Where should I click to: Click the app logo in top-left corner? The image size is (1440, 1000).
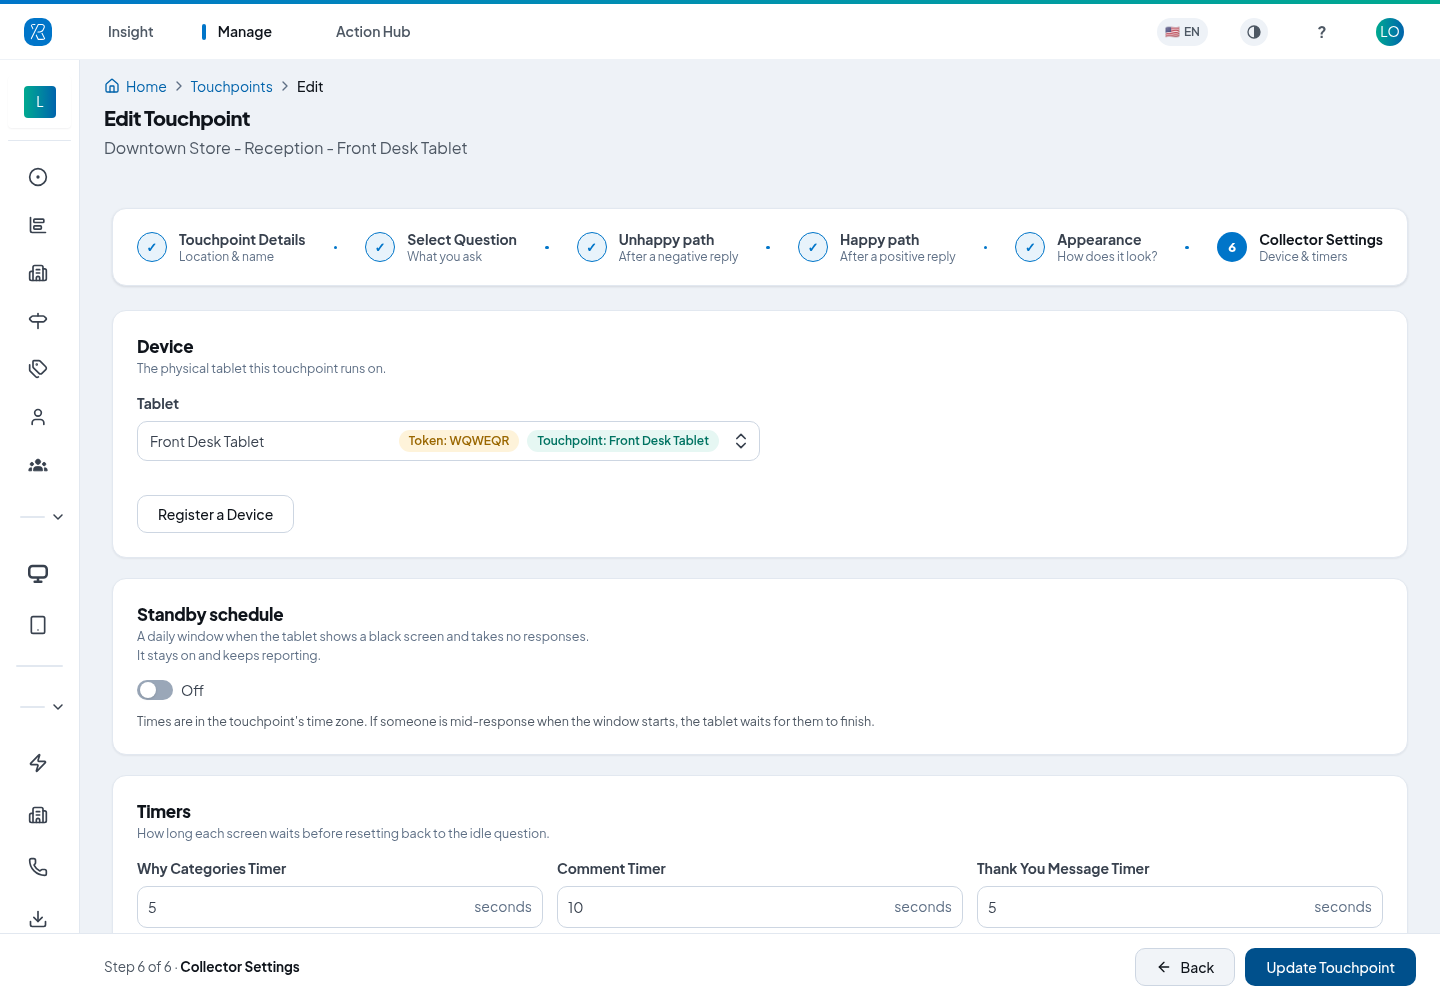tap(38, 32)
